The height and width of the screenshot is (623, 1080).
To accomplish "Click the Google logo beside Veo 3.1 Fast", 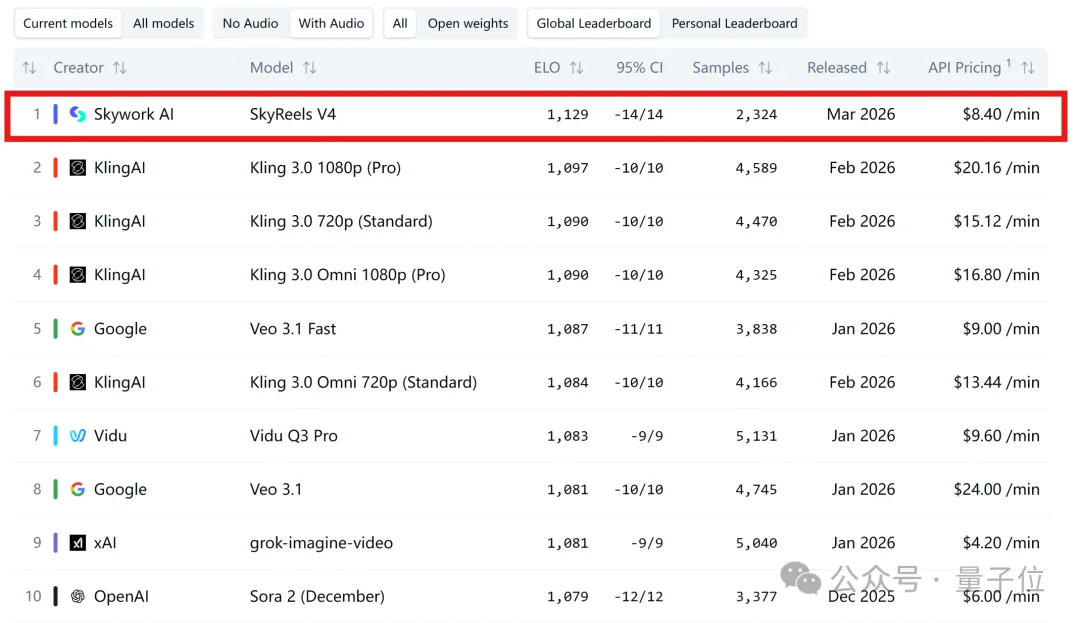I will point(77,329).
